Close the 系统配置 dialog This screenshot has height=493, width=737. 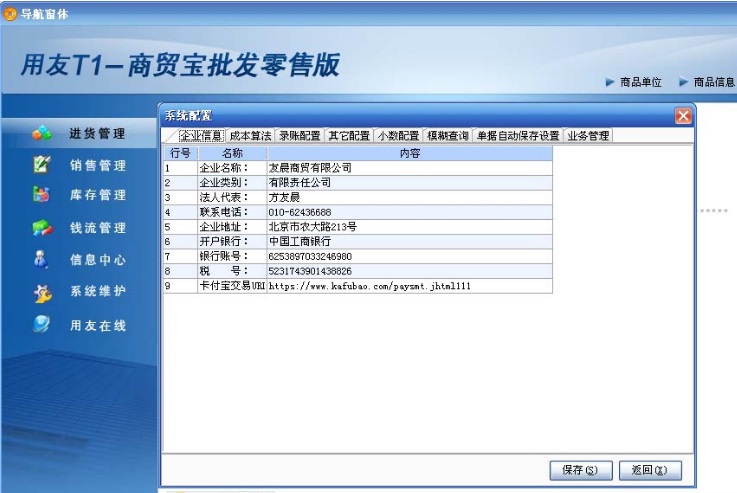click(683, 116)
